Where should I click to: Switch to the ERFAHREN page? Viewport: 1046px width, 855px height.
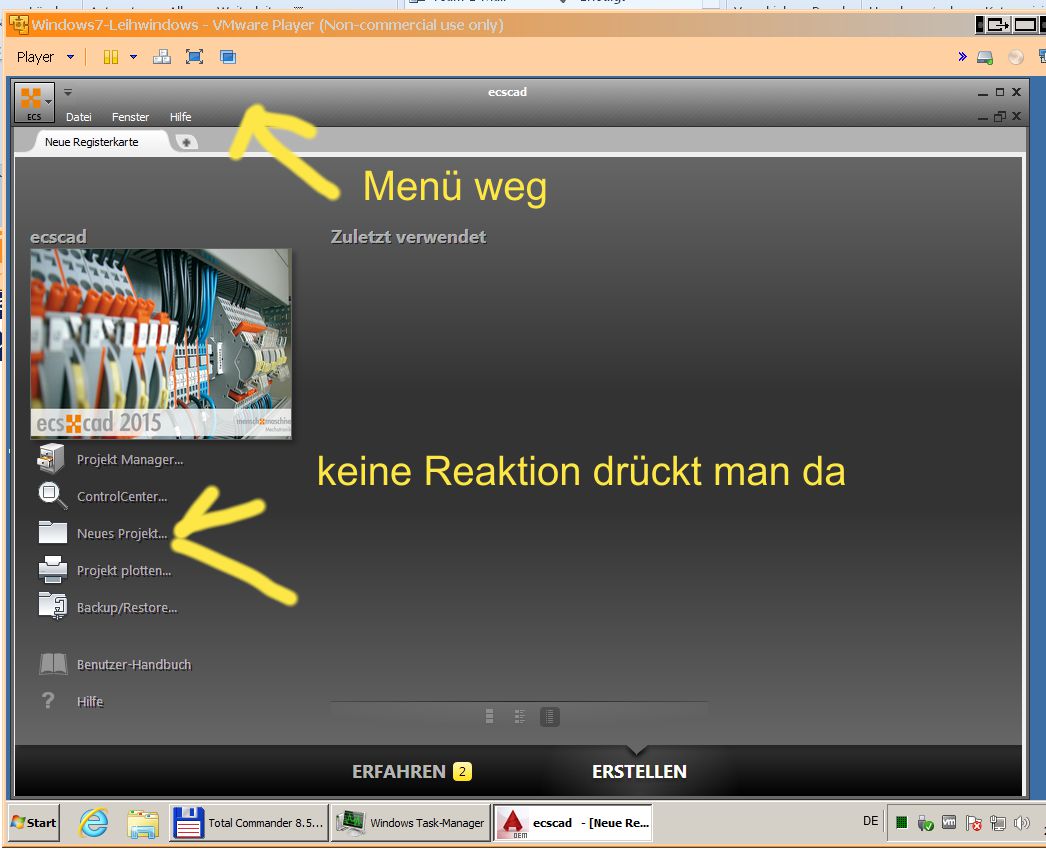coord(399,772)
